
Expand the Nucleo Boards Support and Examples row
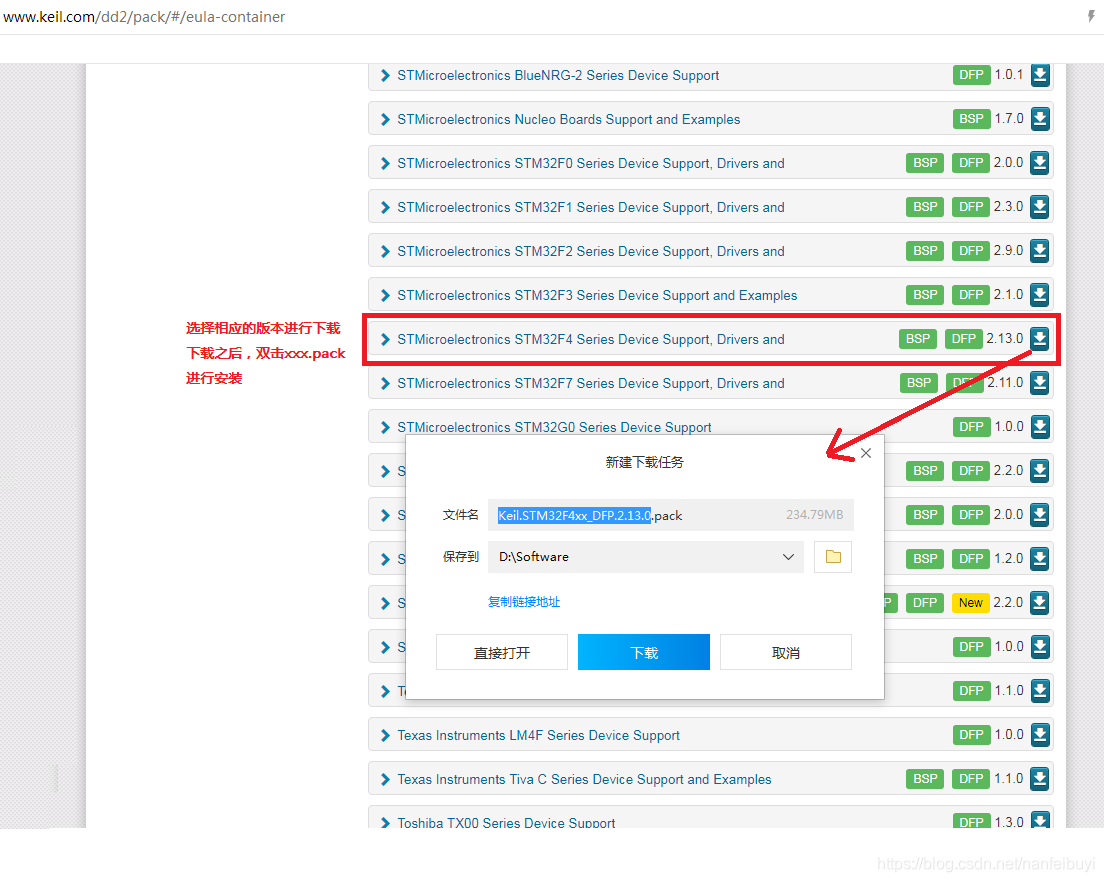pyautogui.click(x=385, y=120)
